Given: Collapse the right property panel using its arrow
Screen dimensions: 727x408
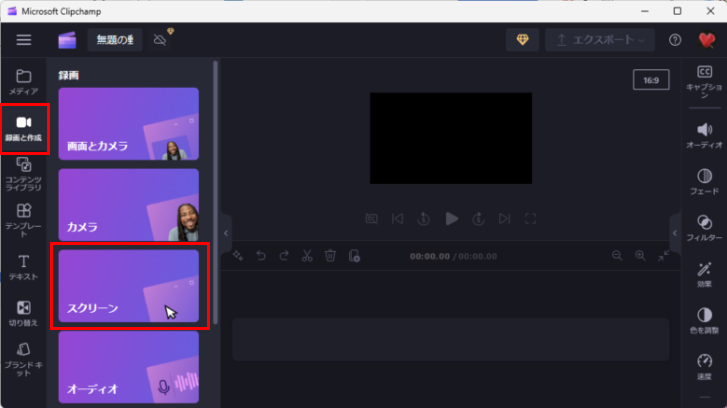Looking at the screenshot, I should (x=674, y=232).
